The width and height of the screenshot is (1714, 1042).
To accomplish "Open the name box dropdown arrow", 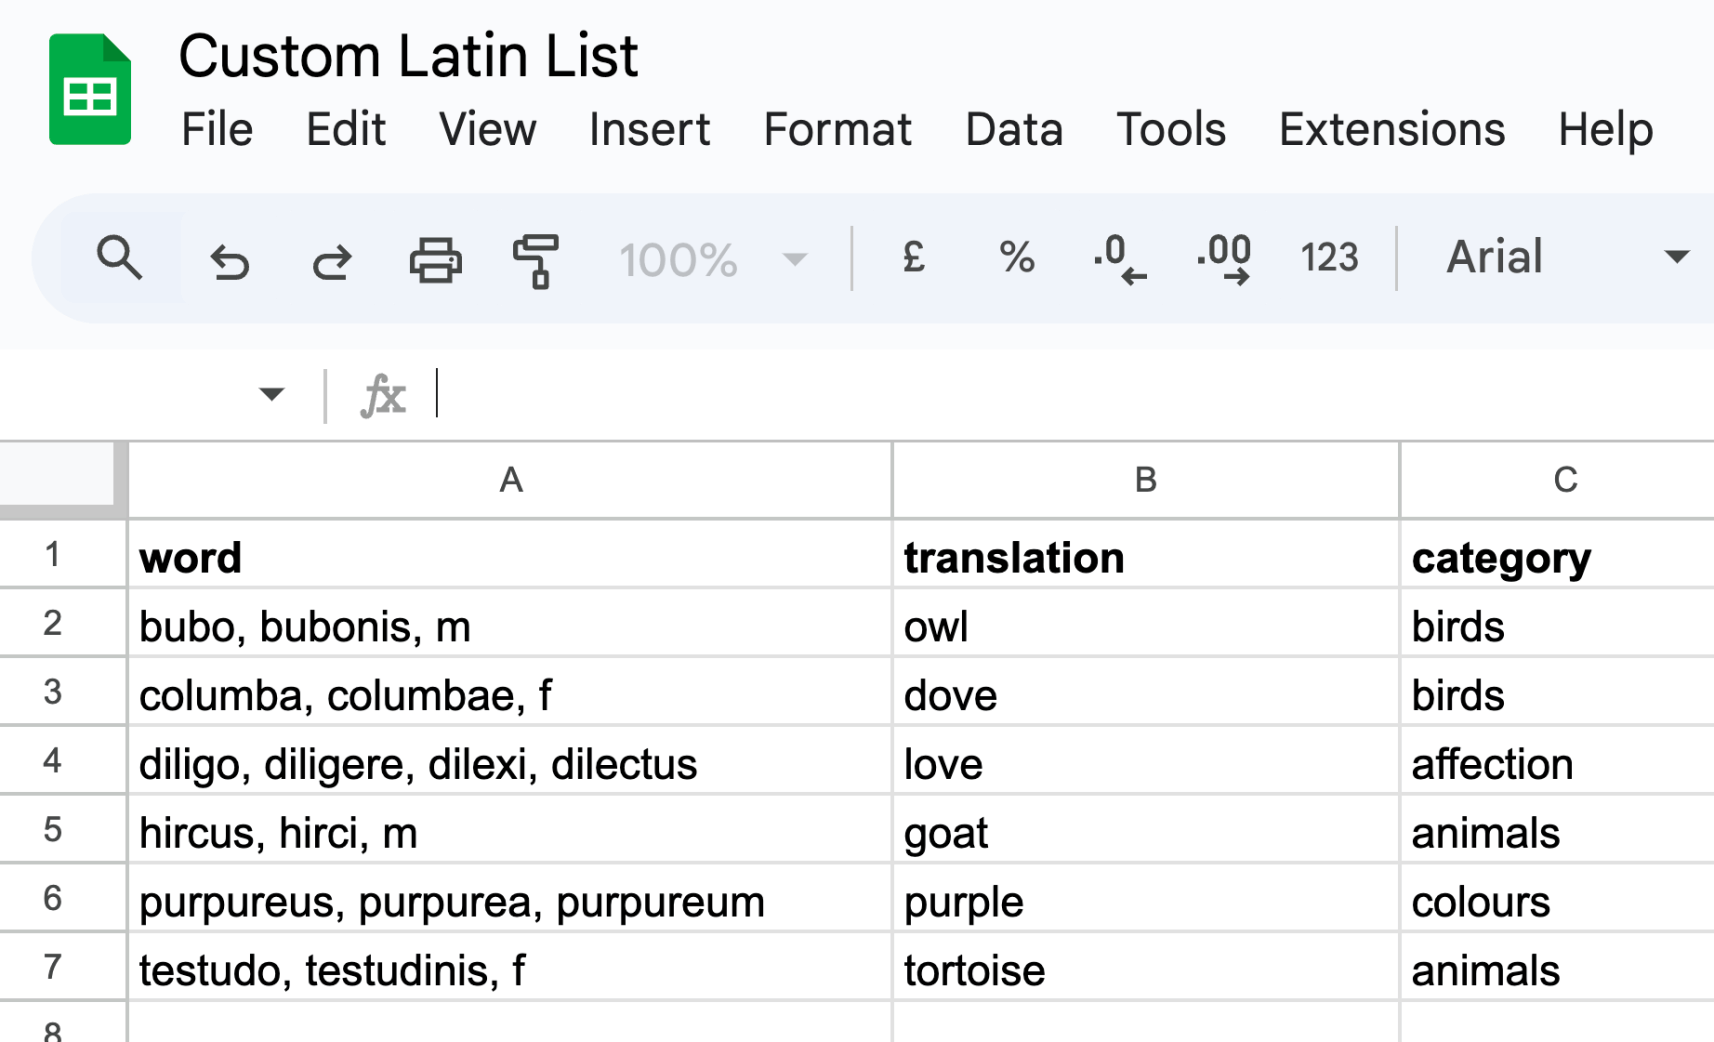I will point(271,394).
